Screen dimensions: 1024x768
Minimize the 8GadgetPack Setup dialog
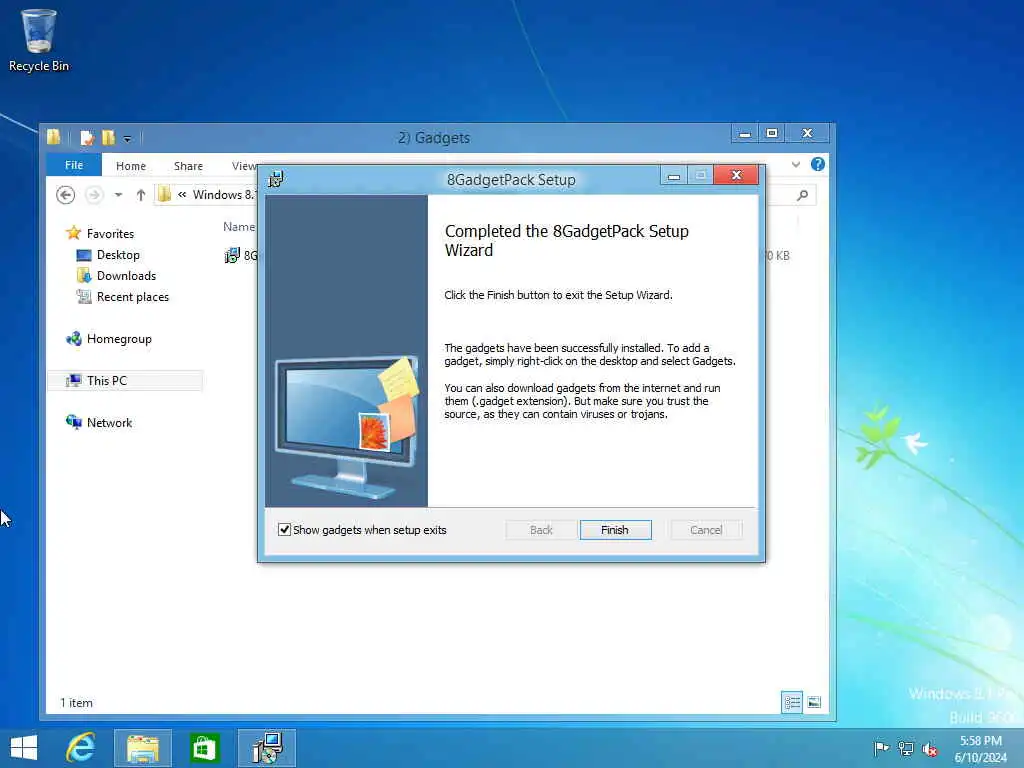click(x=674, y=176)
